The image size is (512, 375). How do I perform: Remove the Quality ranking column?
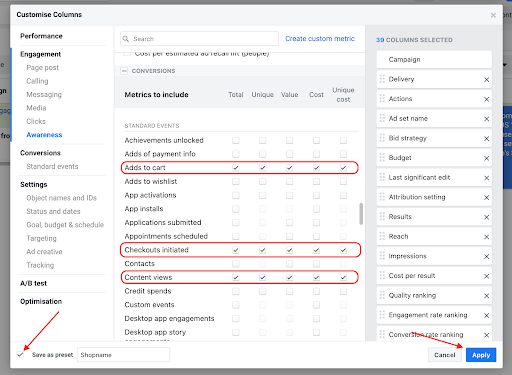click(x=486, y=296)
